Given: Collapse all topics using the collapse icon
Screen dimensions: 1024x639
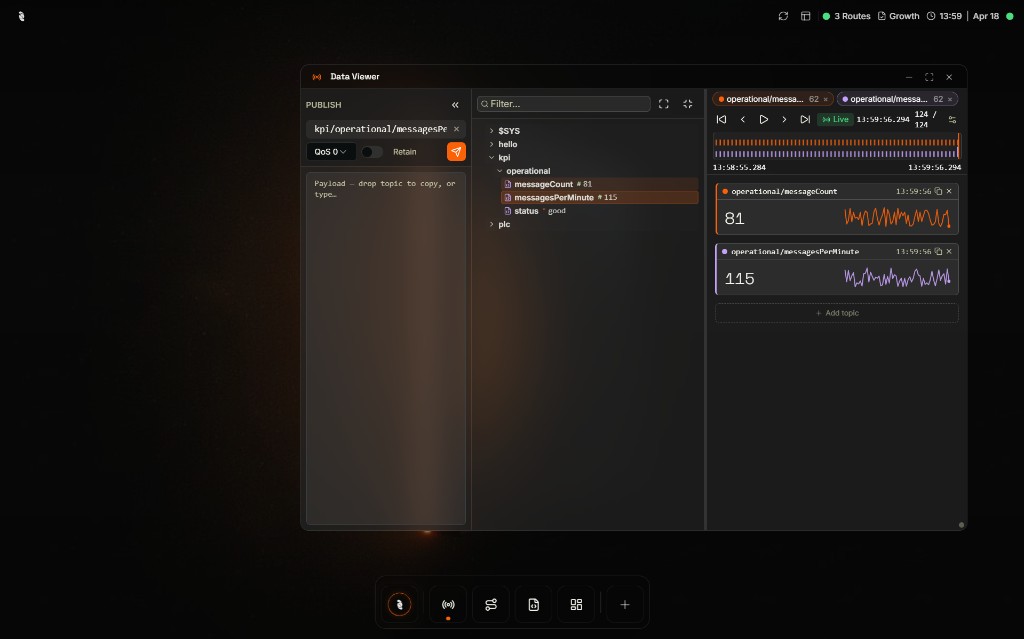Looking at the screenshot, I should [688, 104].
